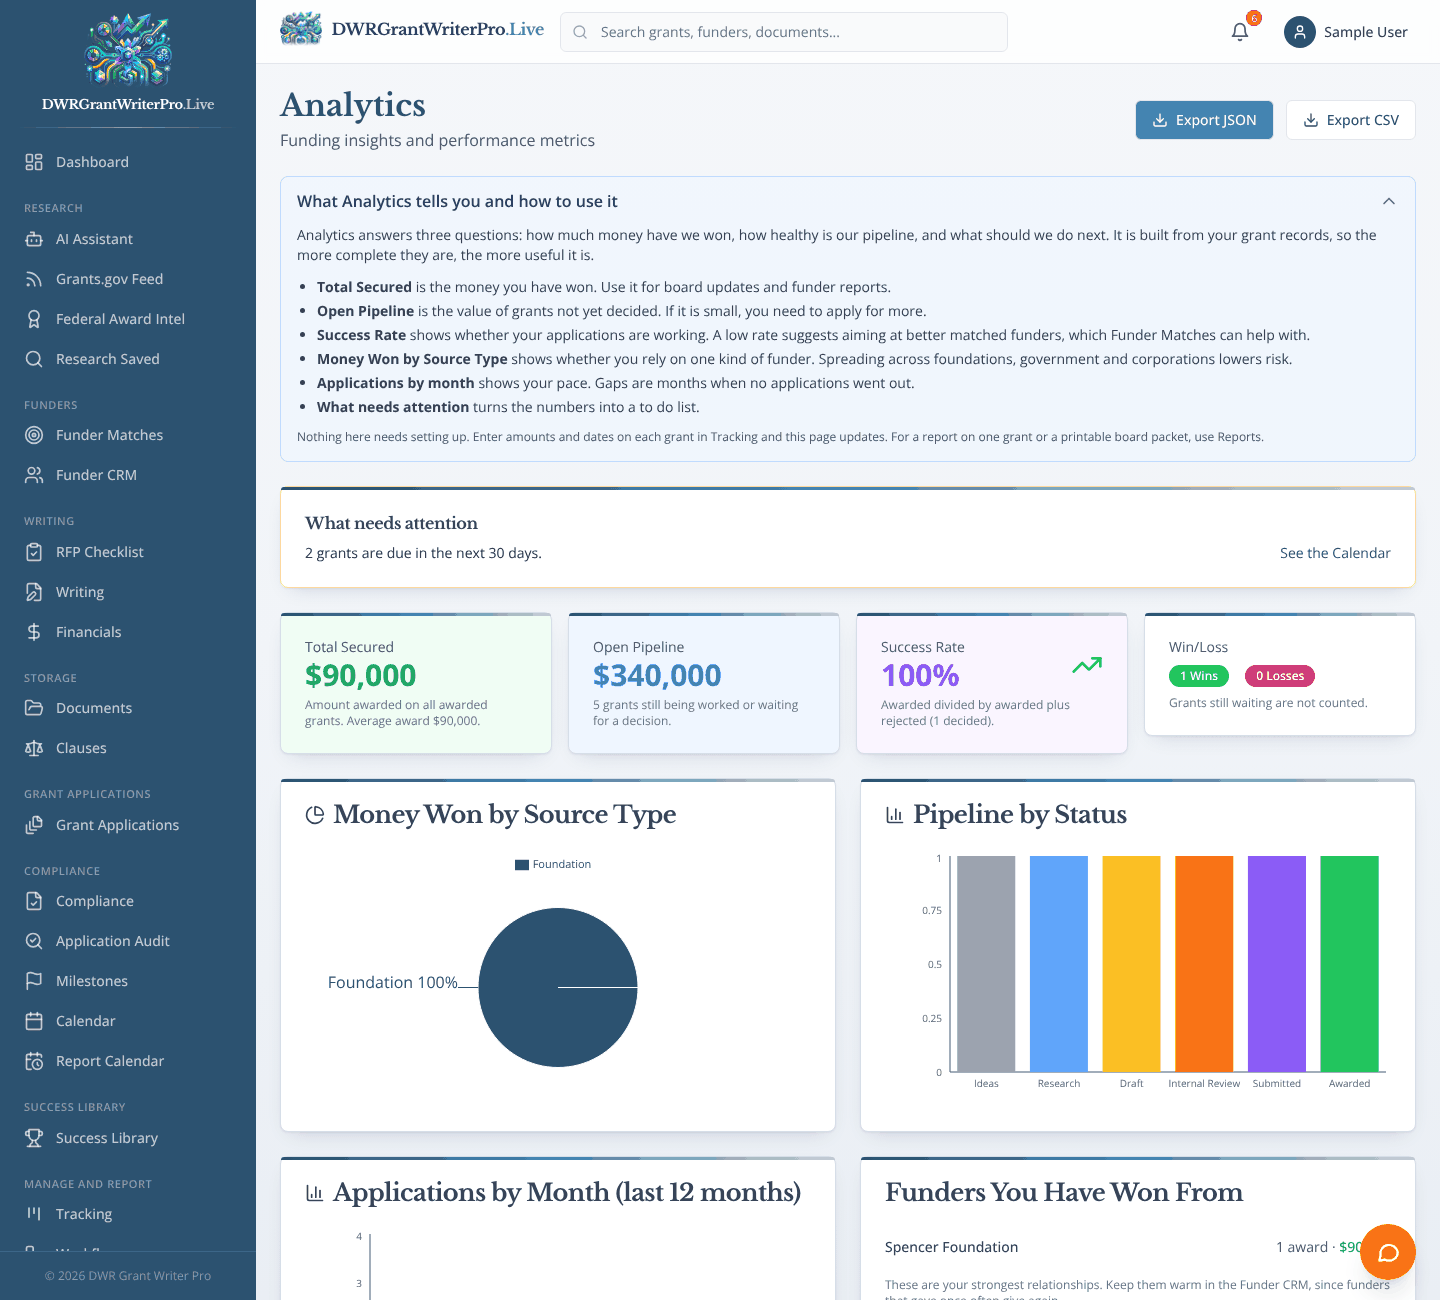Image resolution: width=1440 pixels, height=1300 pixels.
Task: Click the 0 Losses badge
Action: point(1280,676)
